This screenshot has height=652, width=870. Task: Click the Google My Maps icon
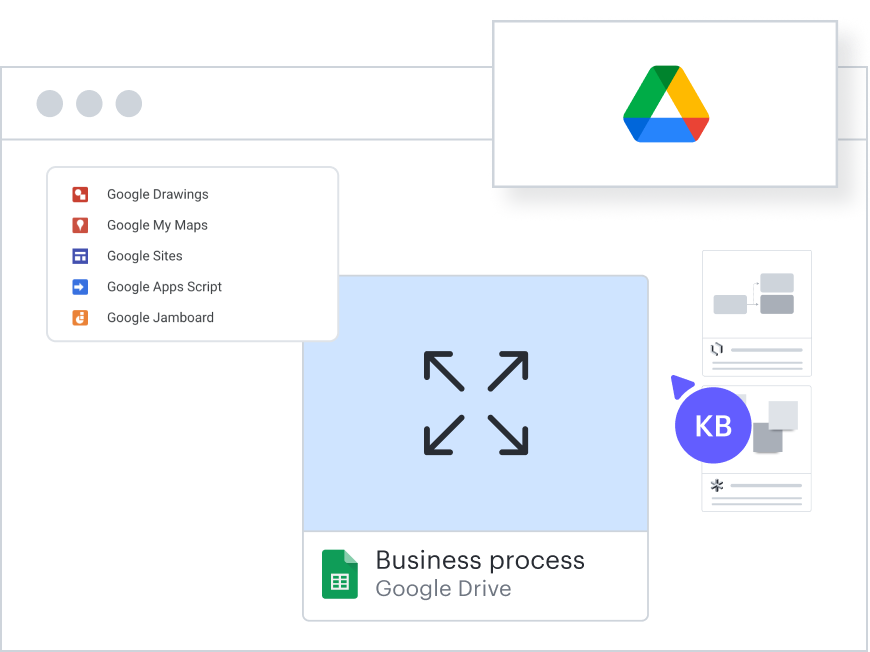coord(80,225)
